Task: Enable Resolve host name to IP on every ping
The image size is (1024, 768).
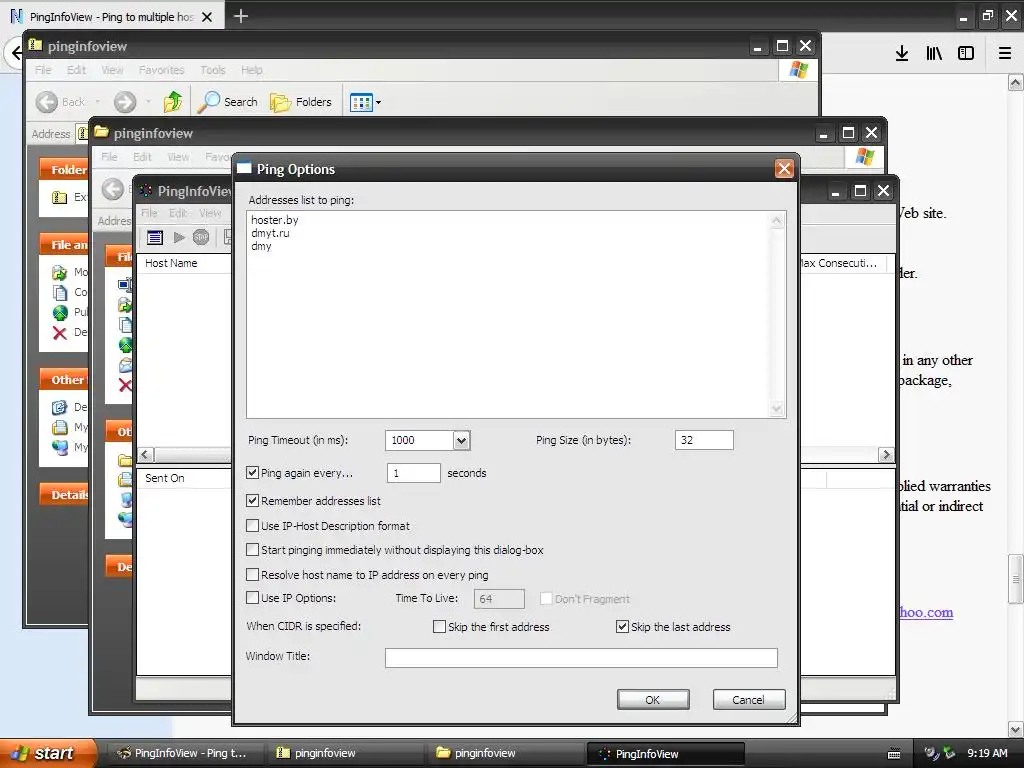Action: point(252,574)
